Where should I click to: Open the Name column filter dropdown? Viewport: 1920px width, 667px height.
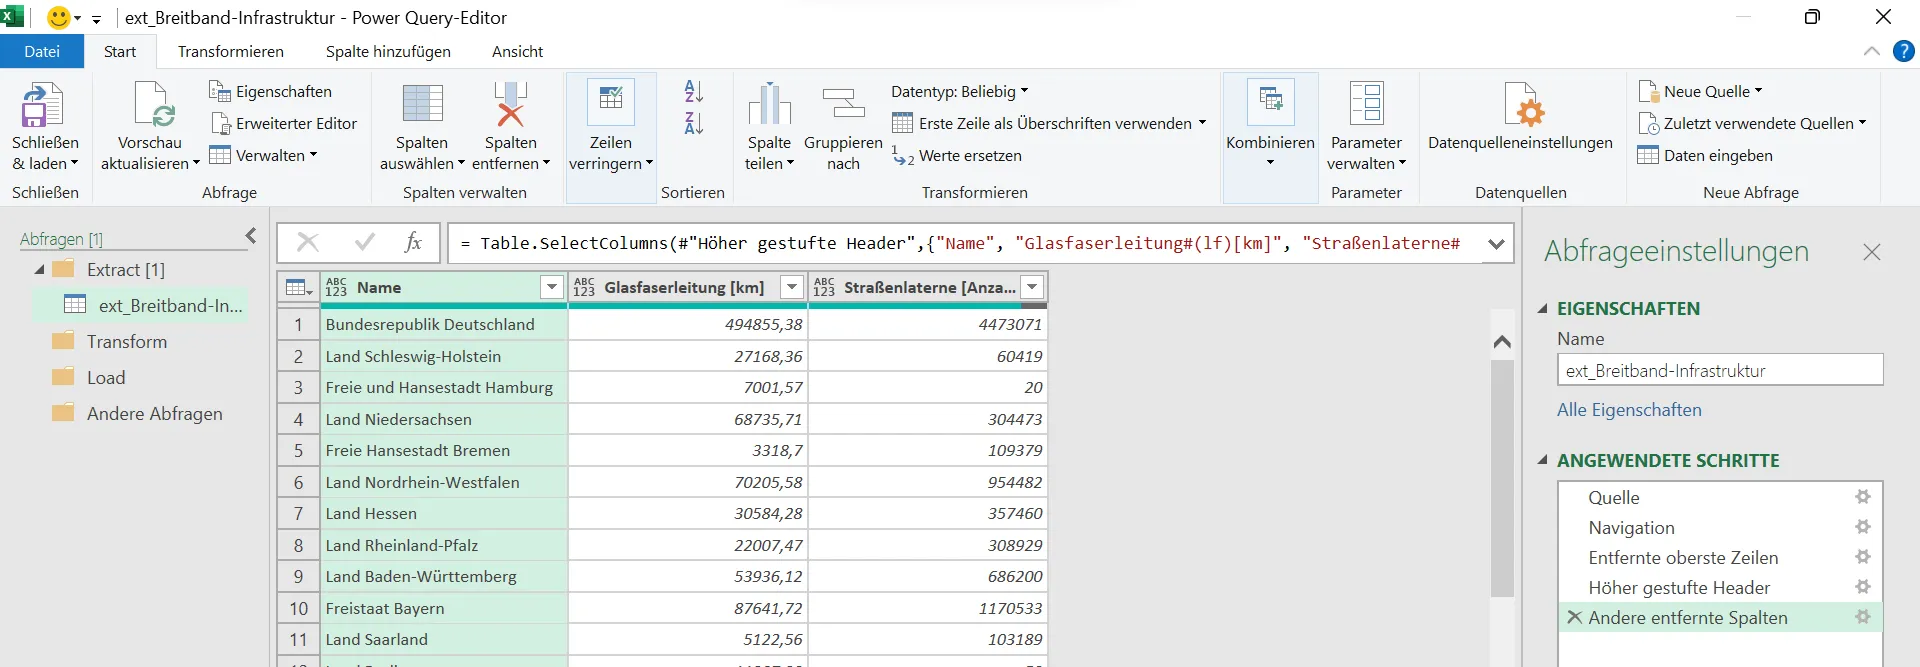coord(551,288)
